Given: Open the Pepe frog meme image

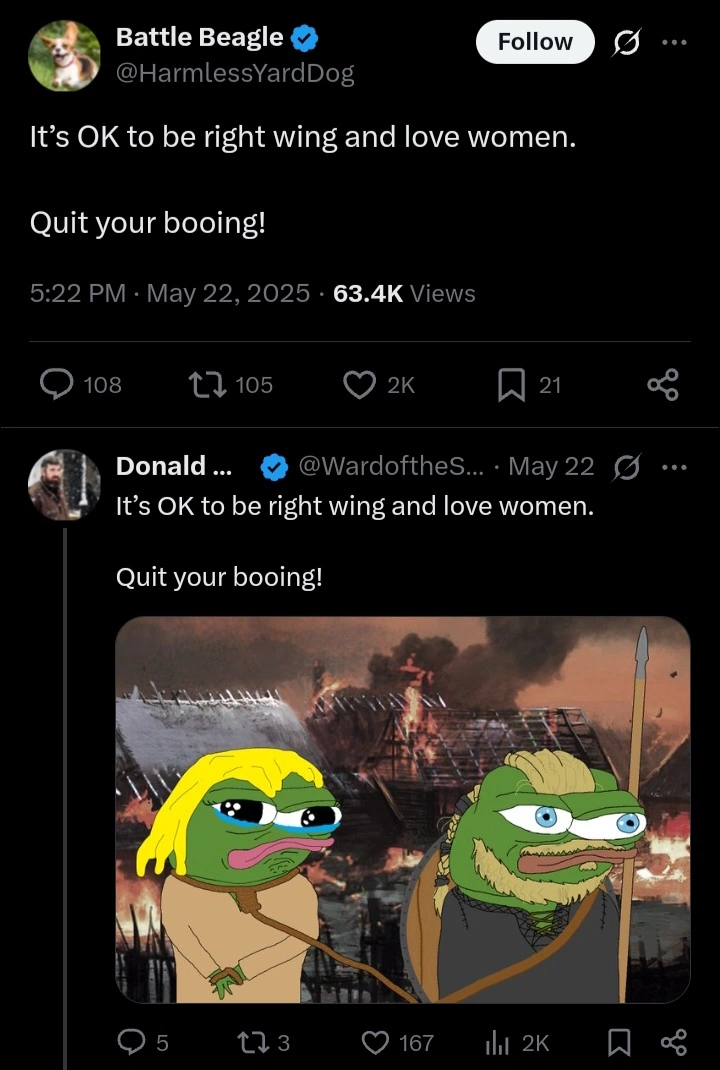Looking at the screenshot, I should pos(403,809).
